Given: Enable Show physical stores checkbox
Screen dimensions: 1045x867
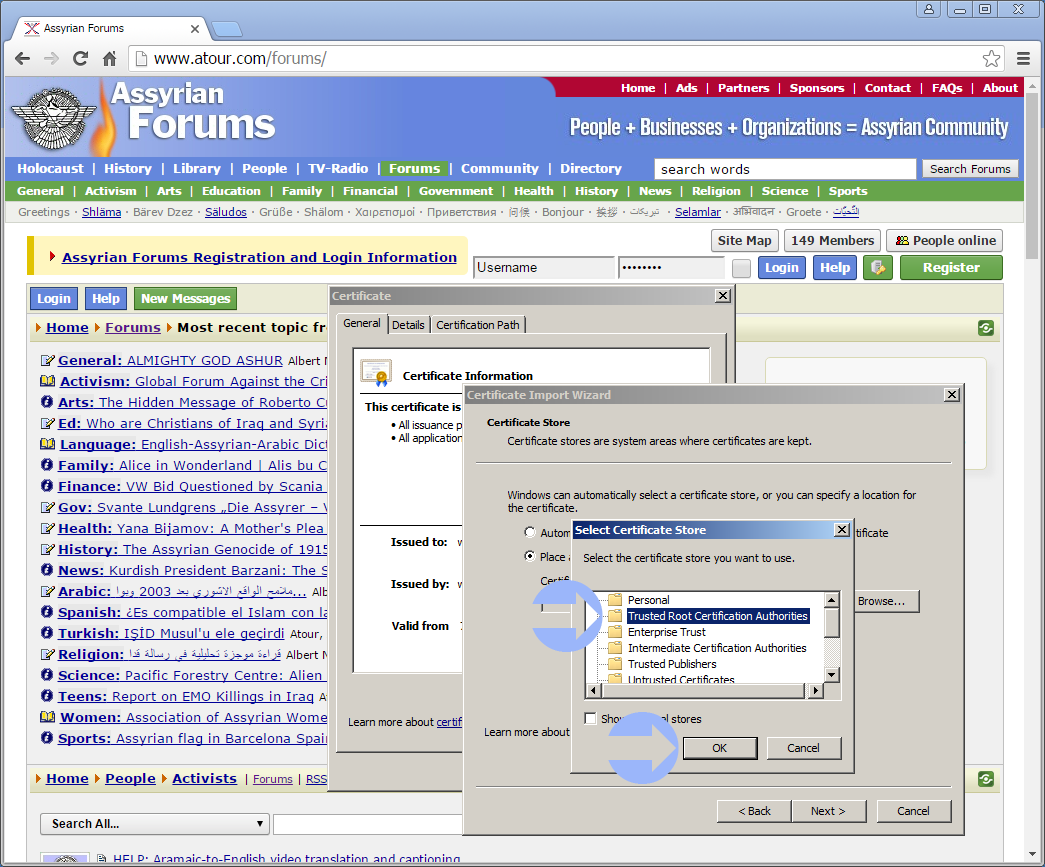Looking at the screenshot, I should point(590,718).
